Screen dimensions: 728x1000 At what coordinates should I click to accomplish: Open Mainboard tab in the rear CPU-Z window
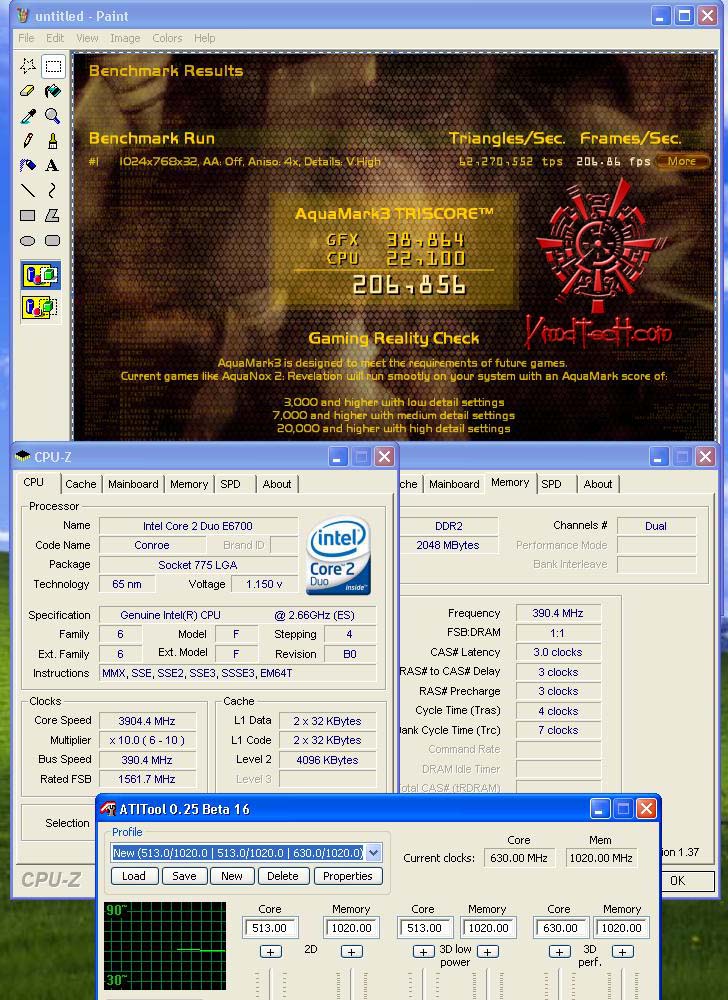point(454,484)
